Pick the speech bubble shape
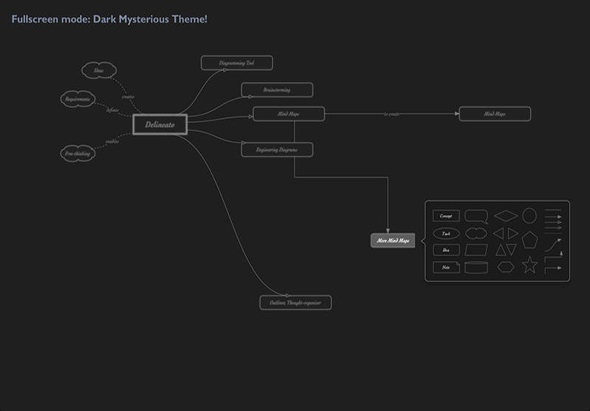This screenshot has width=590, height=411. tap(476, 216)
